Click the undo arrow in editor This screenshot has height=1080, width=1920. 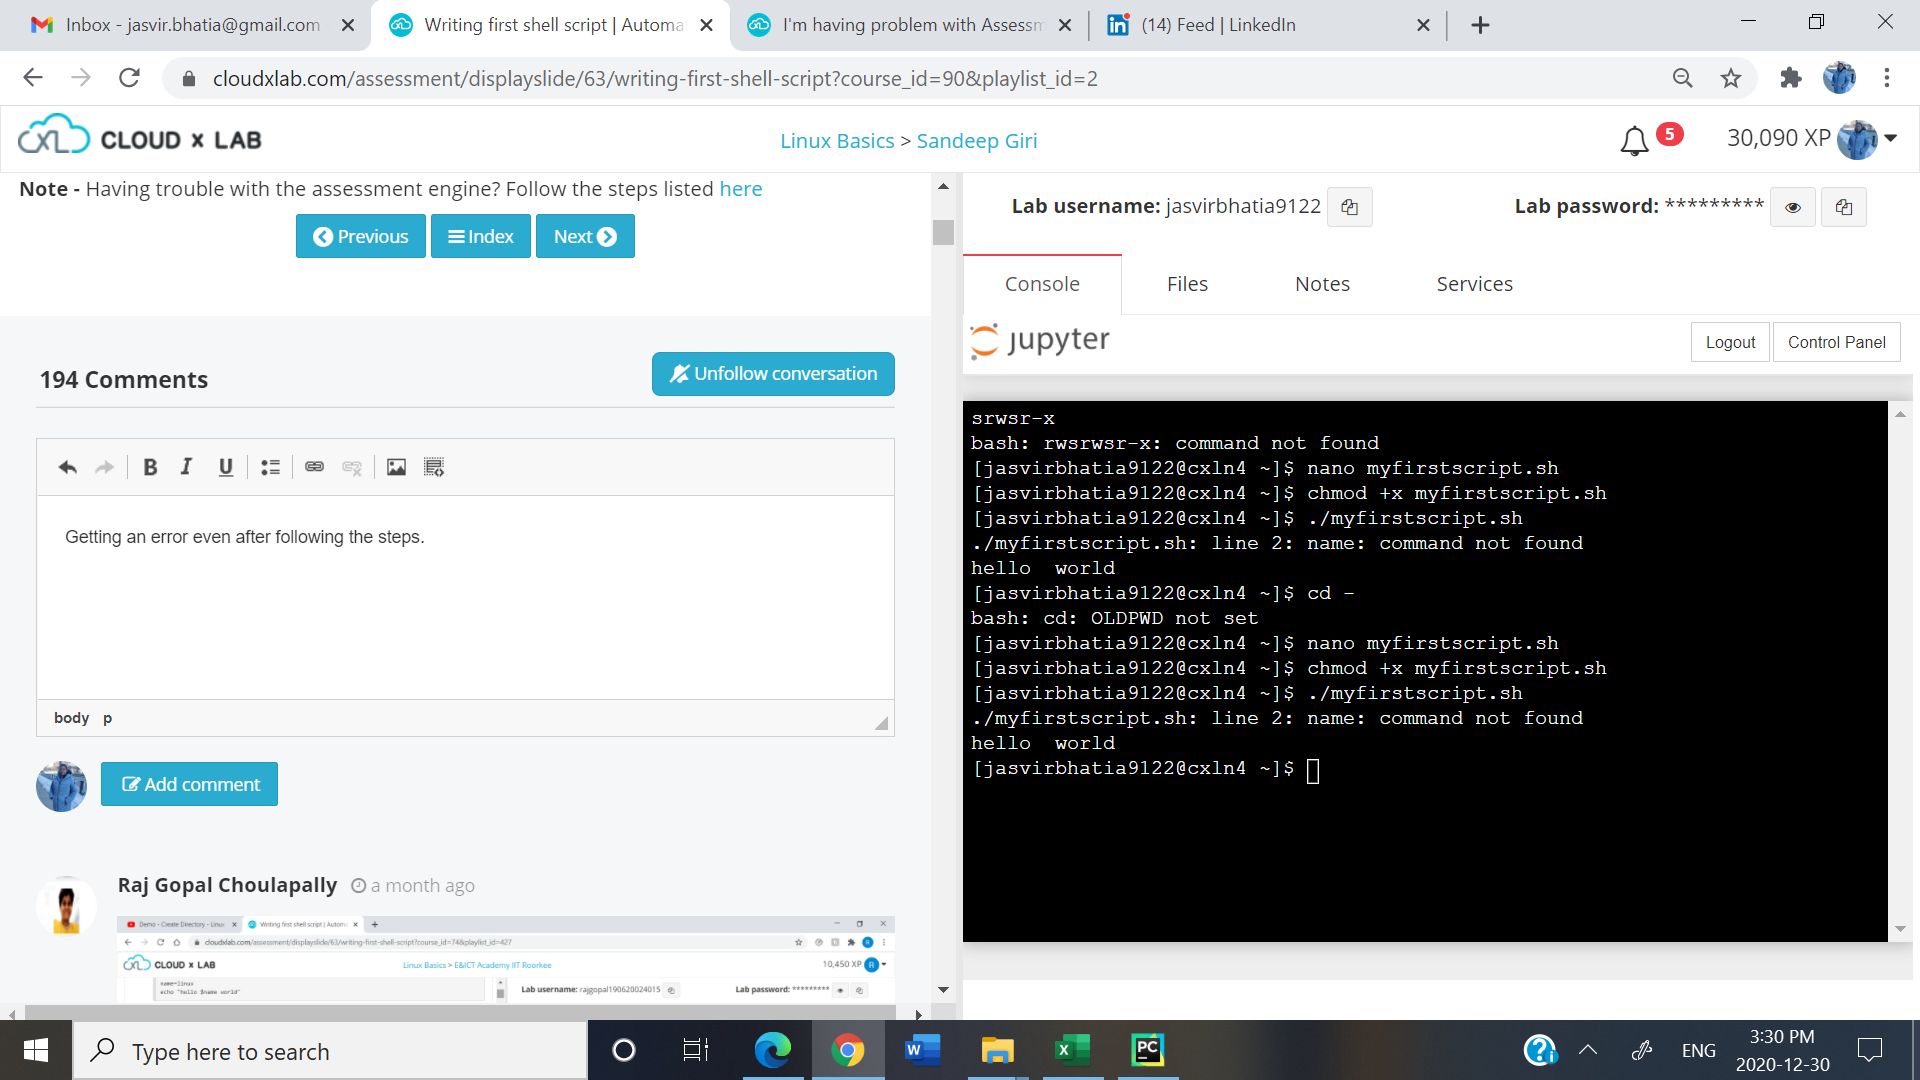pyautogui.click(x=67, y=467)
